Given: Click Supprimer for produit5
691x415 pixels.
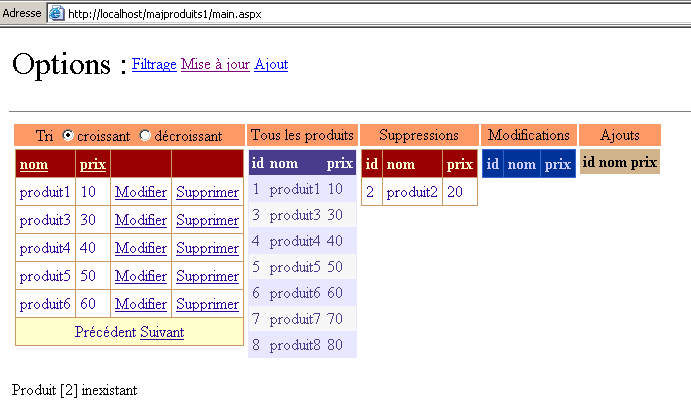Looking at the screenshot, I should point(207,276).
